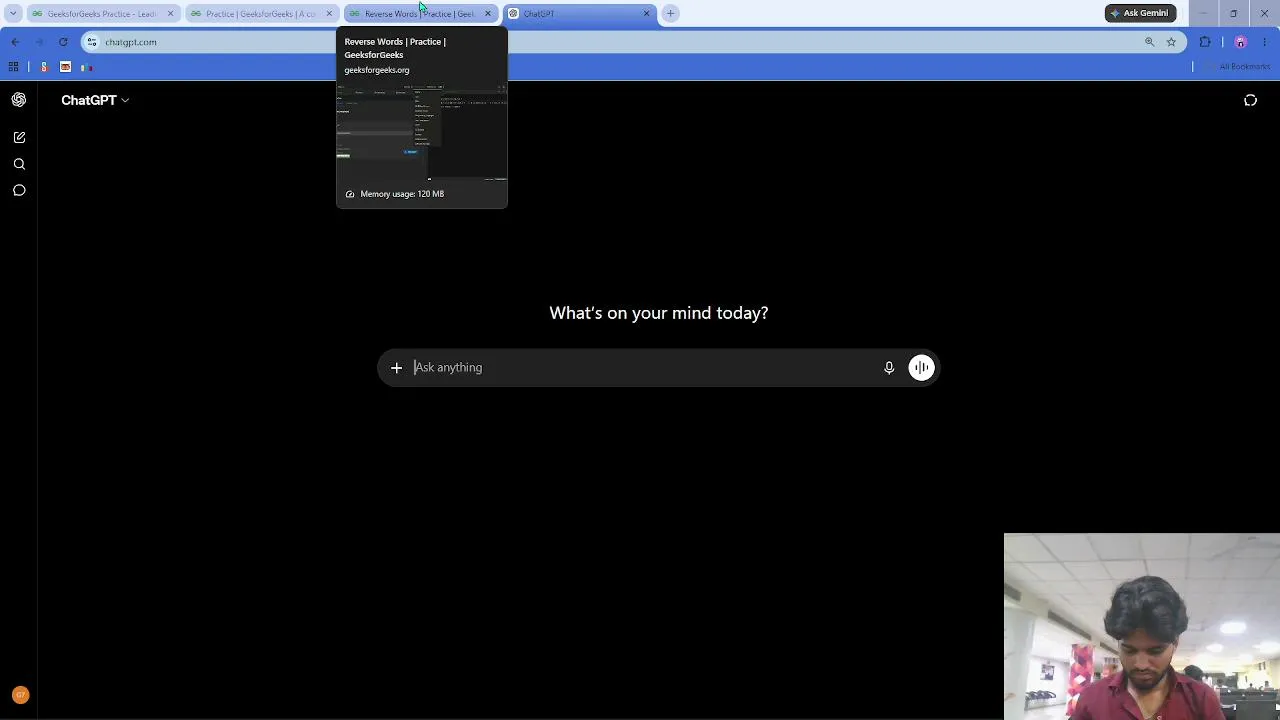Open the ChatGPT logo sidebar toggle
1280x720 pixels.
click(19, 100)
